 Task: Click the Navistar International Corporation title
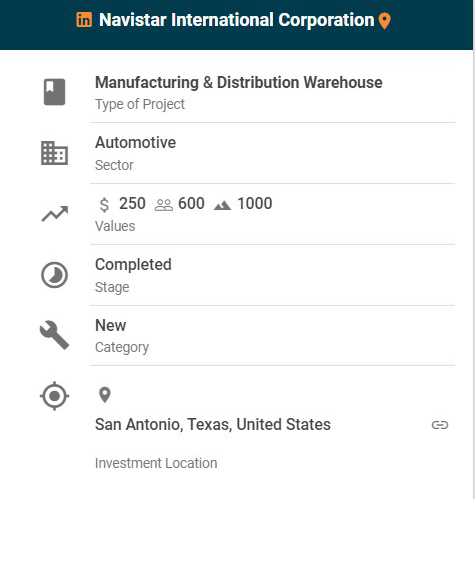pos(236,20)
